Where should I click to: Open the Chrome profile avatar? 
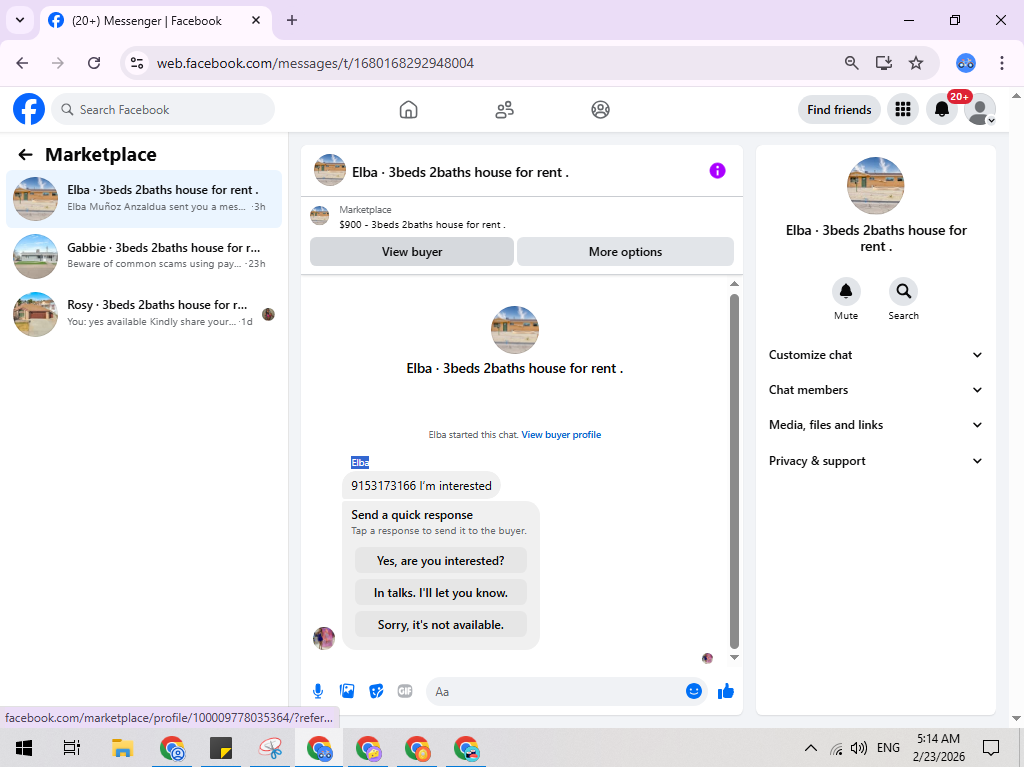965,63
